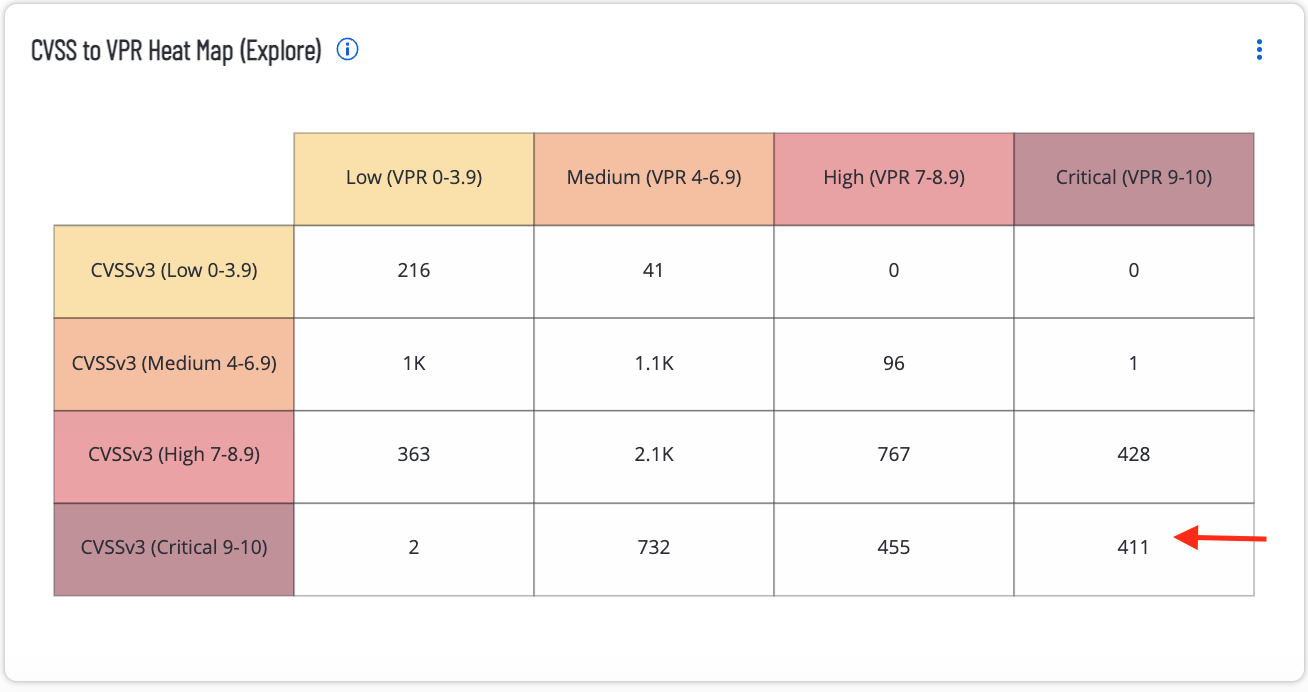1308x692 pixels.
Task: Click the Medium (VPR 4-6.9) column header
Action: tap(654, 178)
